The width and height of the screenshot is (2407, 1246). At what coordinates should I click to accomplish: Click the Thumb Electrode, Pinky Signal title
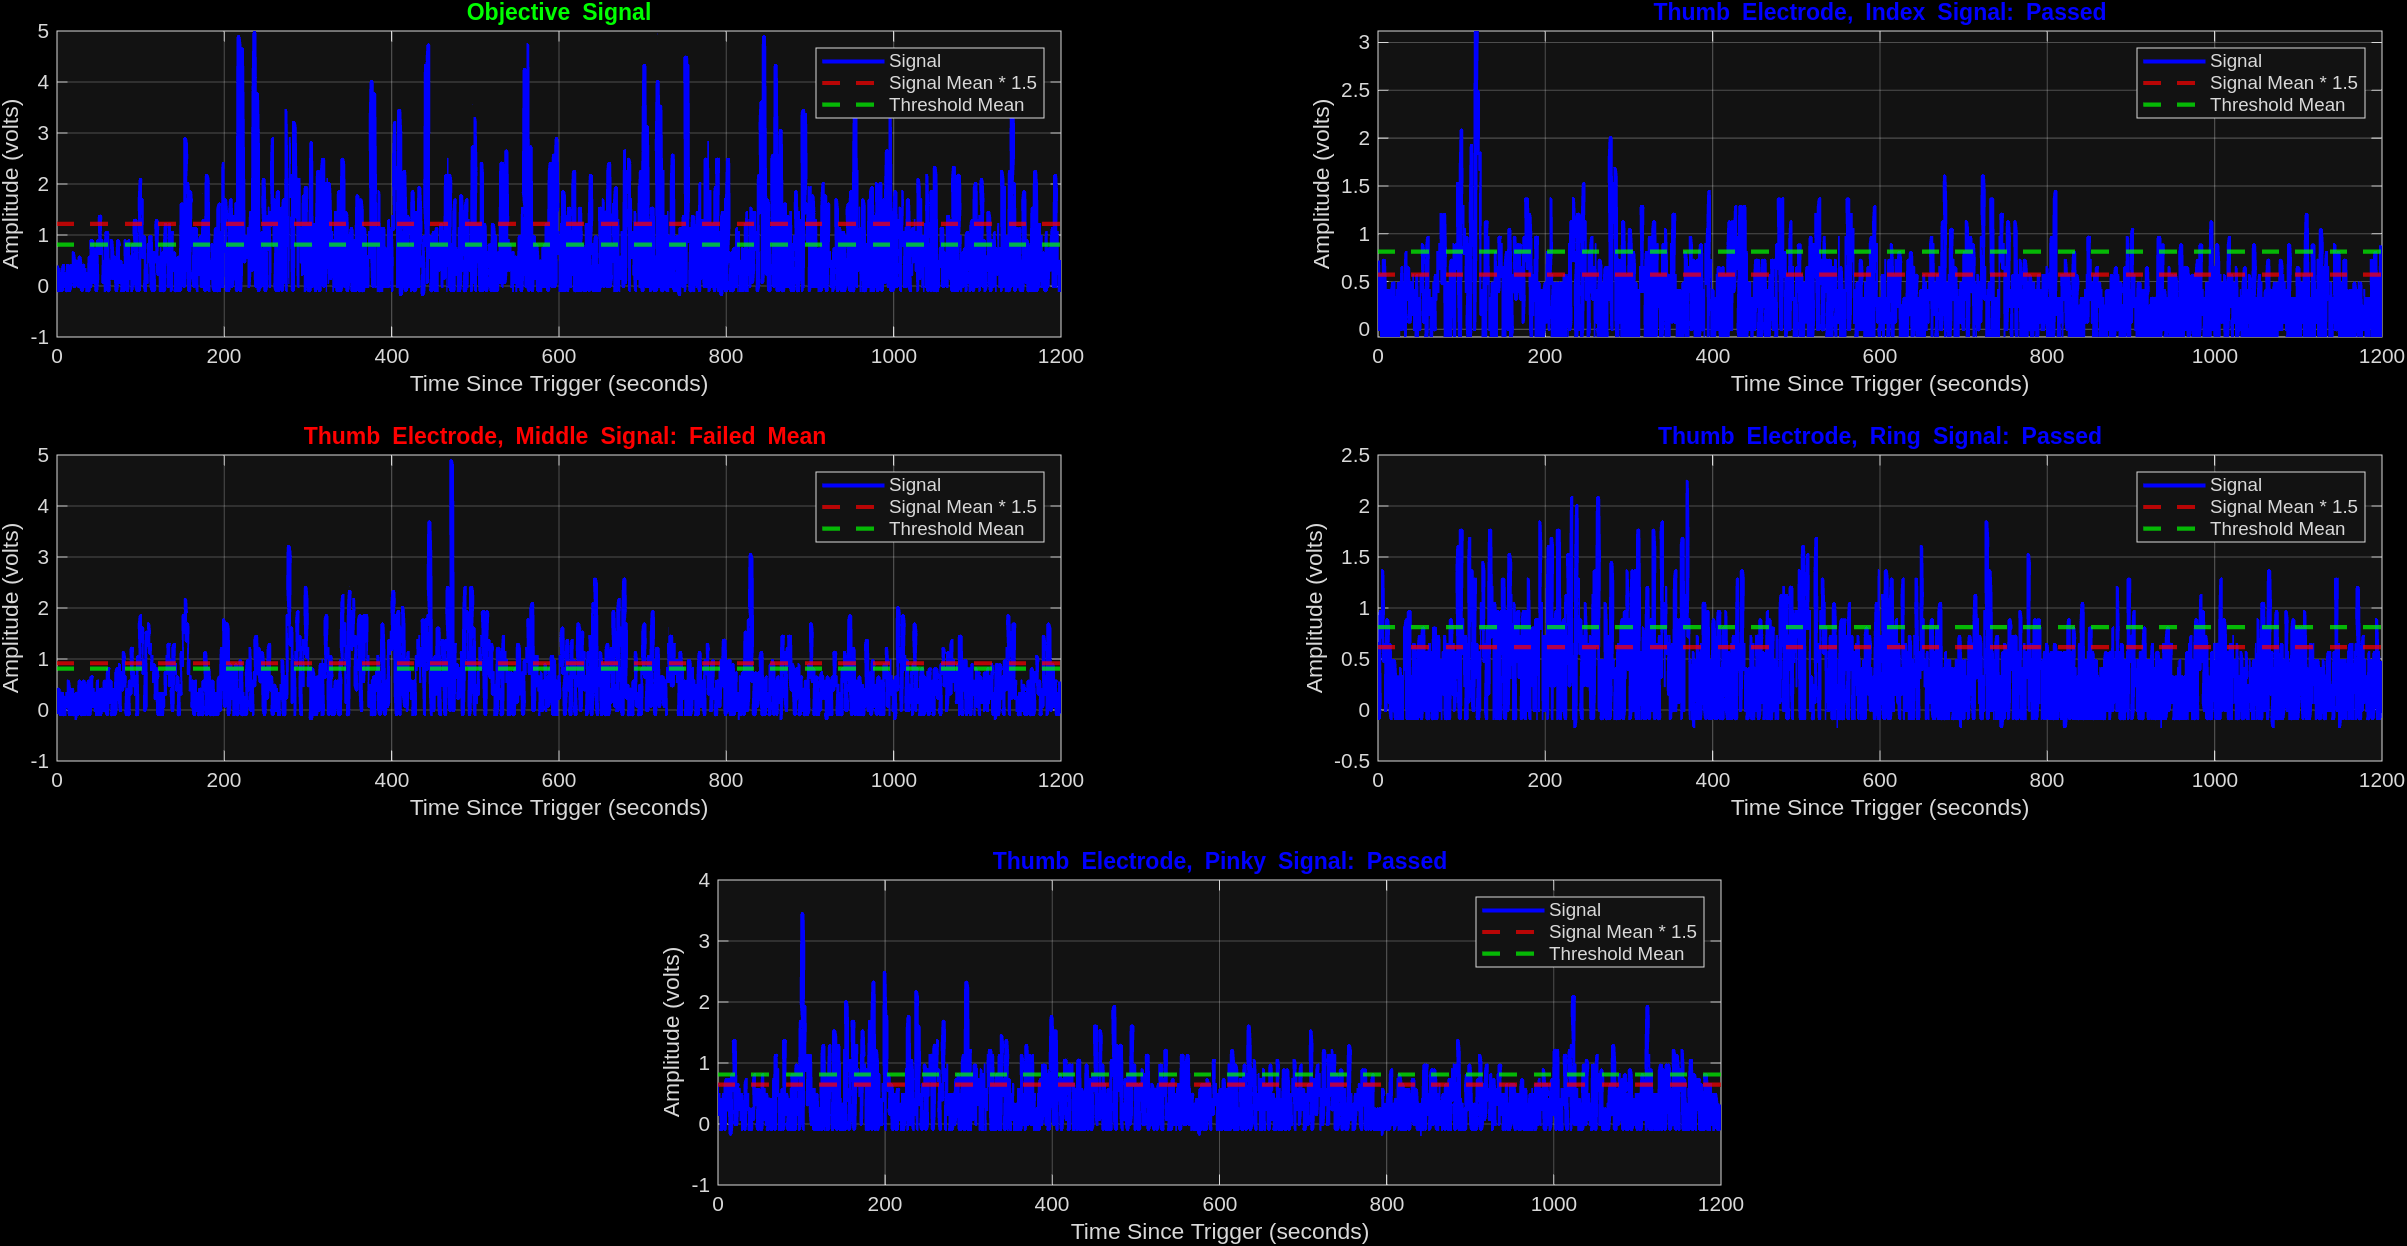pyautogui.click(x=1219, y=862)
